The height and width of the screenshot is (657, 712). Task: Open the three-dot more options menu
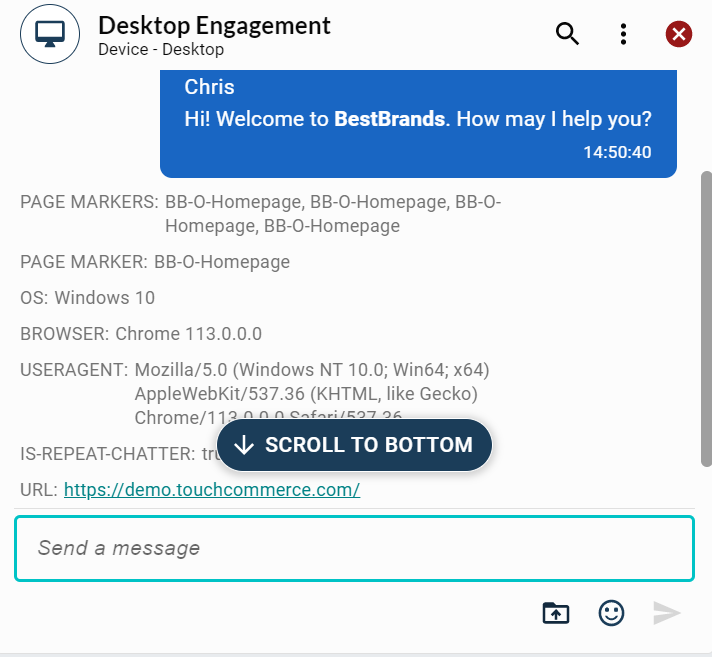(623, 34)
